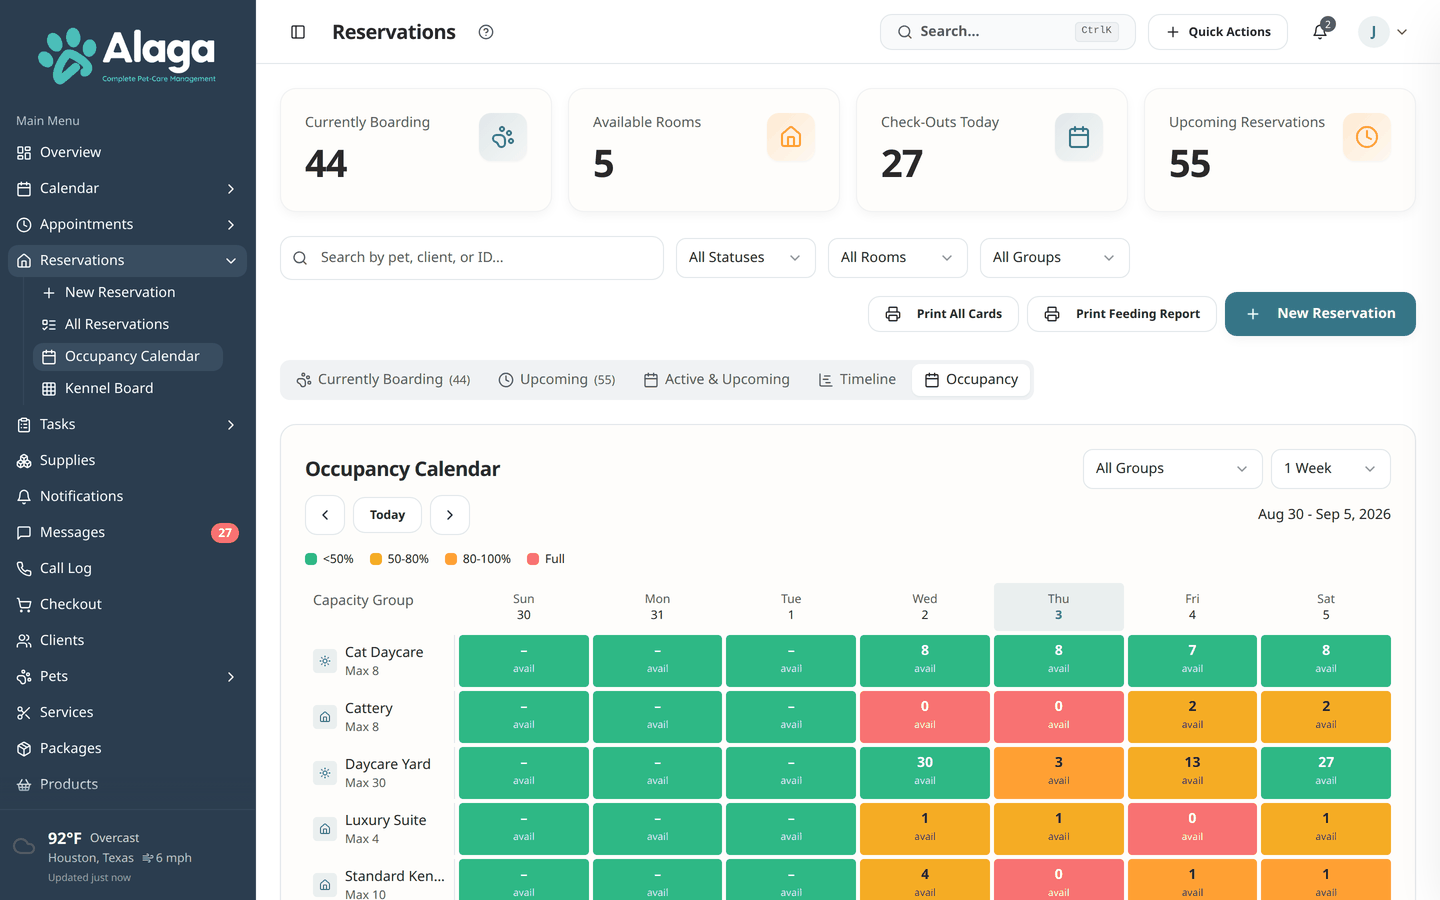1440x900 pixels.
Task: Click the Daycare Yard row sun icon
Action: tap(325, 773)
